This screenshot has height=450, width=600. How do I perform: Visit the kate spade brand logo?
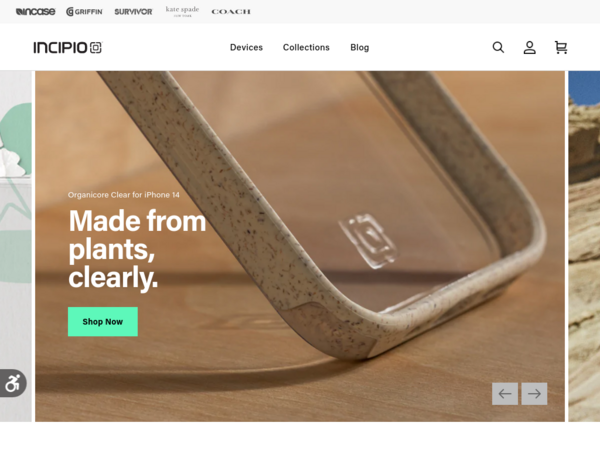(182, 11)
